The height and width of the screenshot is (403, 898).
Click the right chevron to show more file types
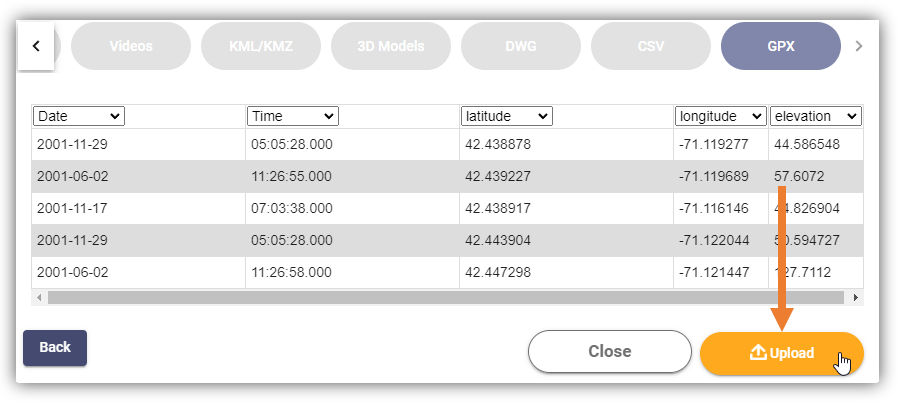(858, 46)
